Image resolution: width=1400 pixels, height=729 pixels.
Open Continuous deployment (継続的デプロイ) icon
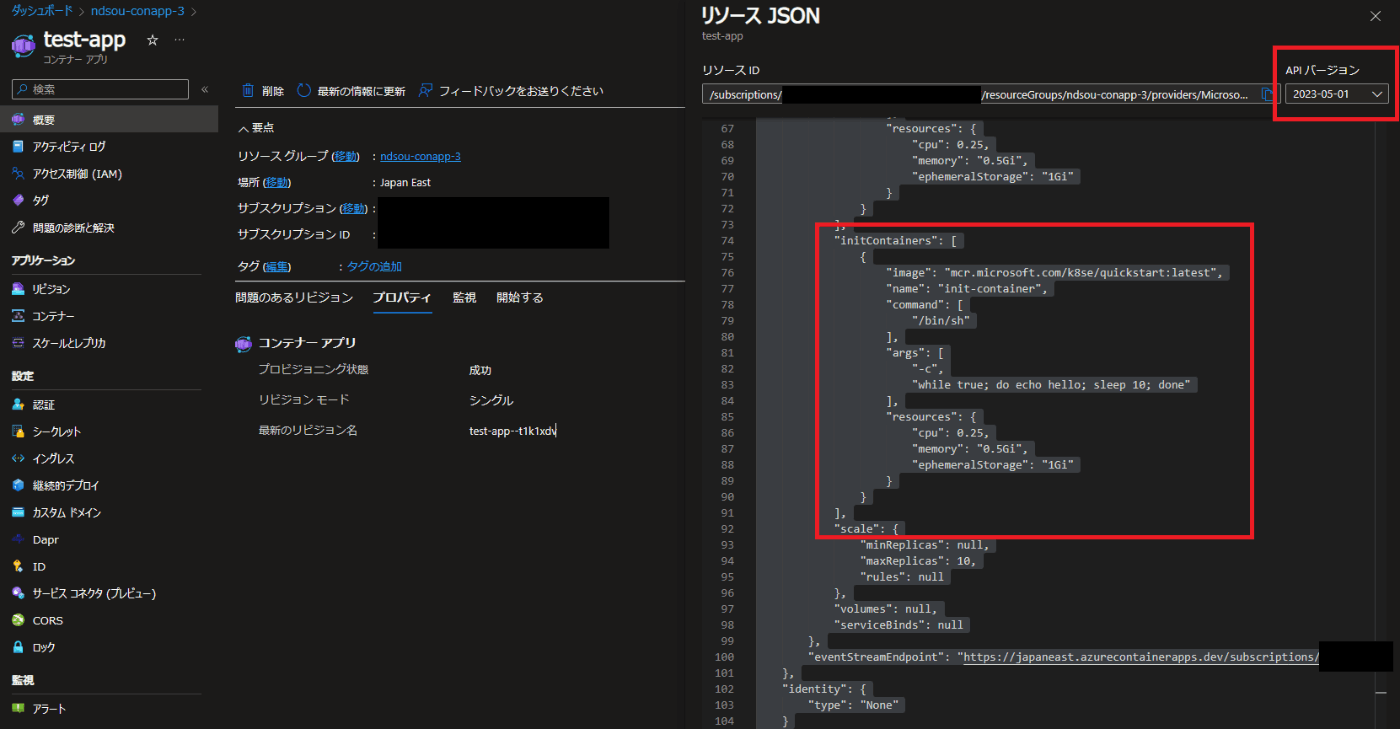[x=17, y=486]
